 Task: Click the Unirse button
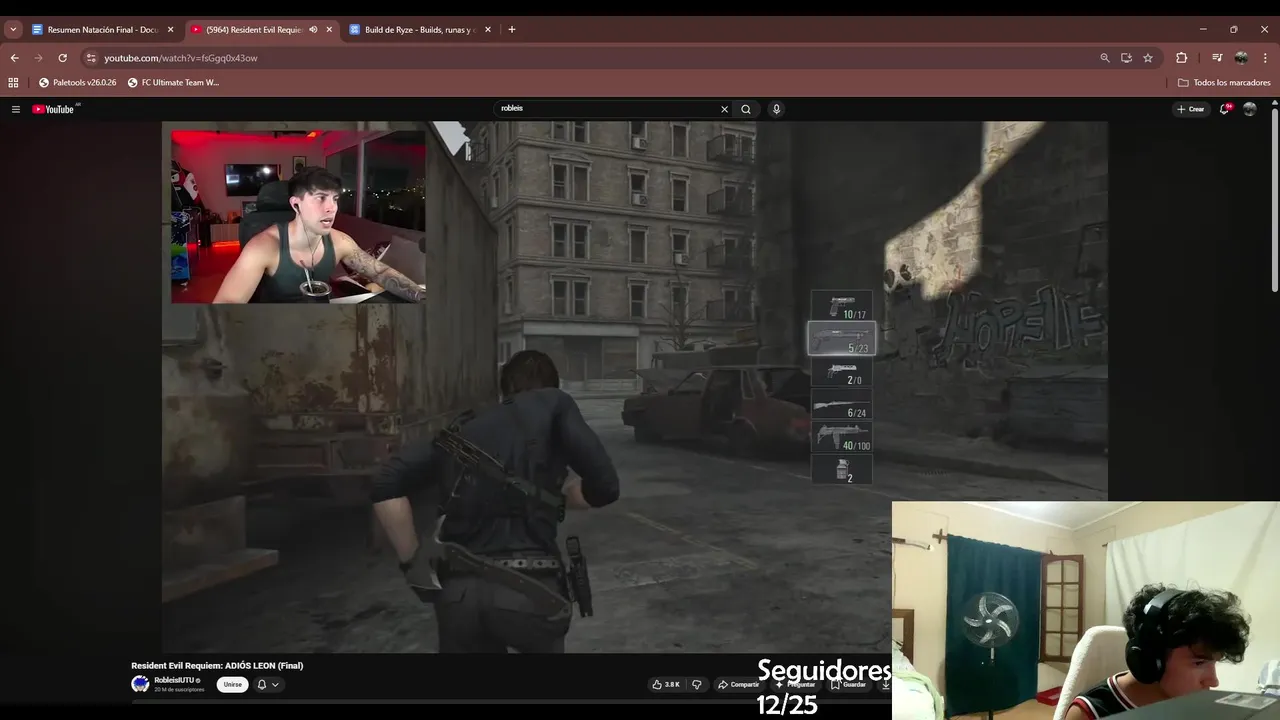[233, 684]
